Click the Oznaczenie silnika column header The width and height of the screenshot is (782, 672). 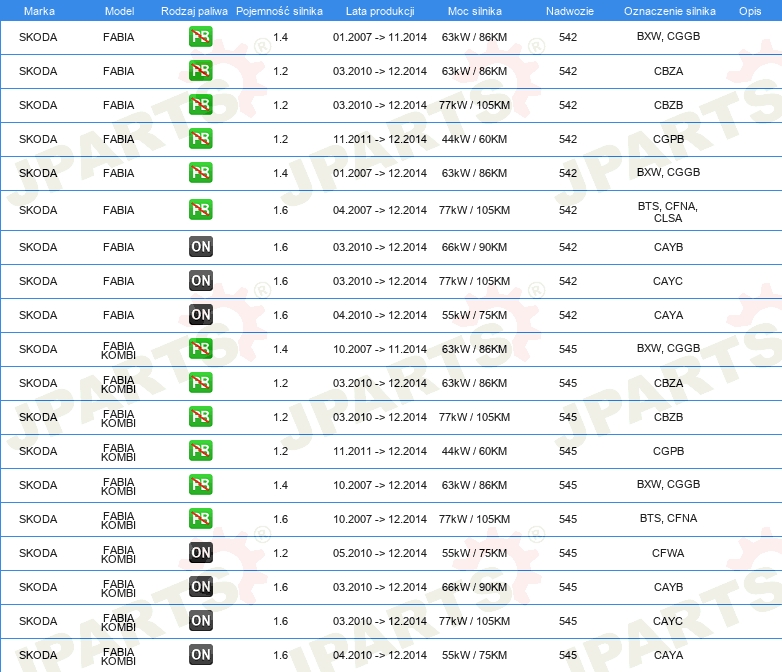click(669, 11)
